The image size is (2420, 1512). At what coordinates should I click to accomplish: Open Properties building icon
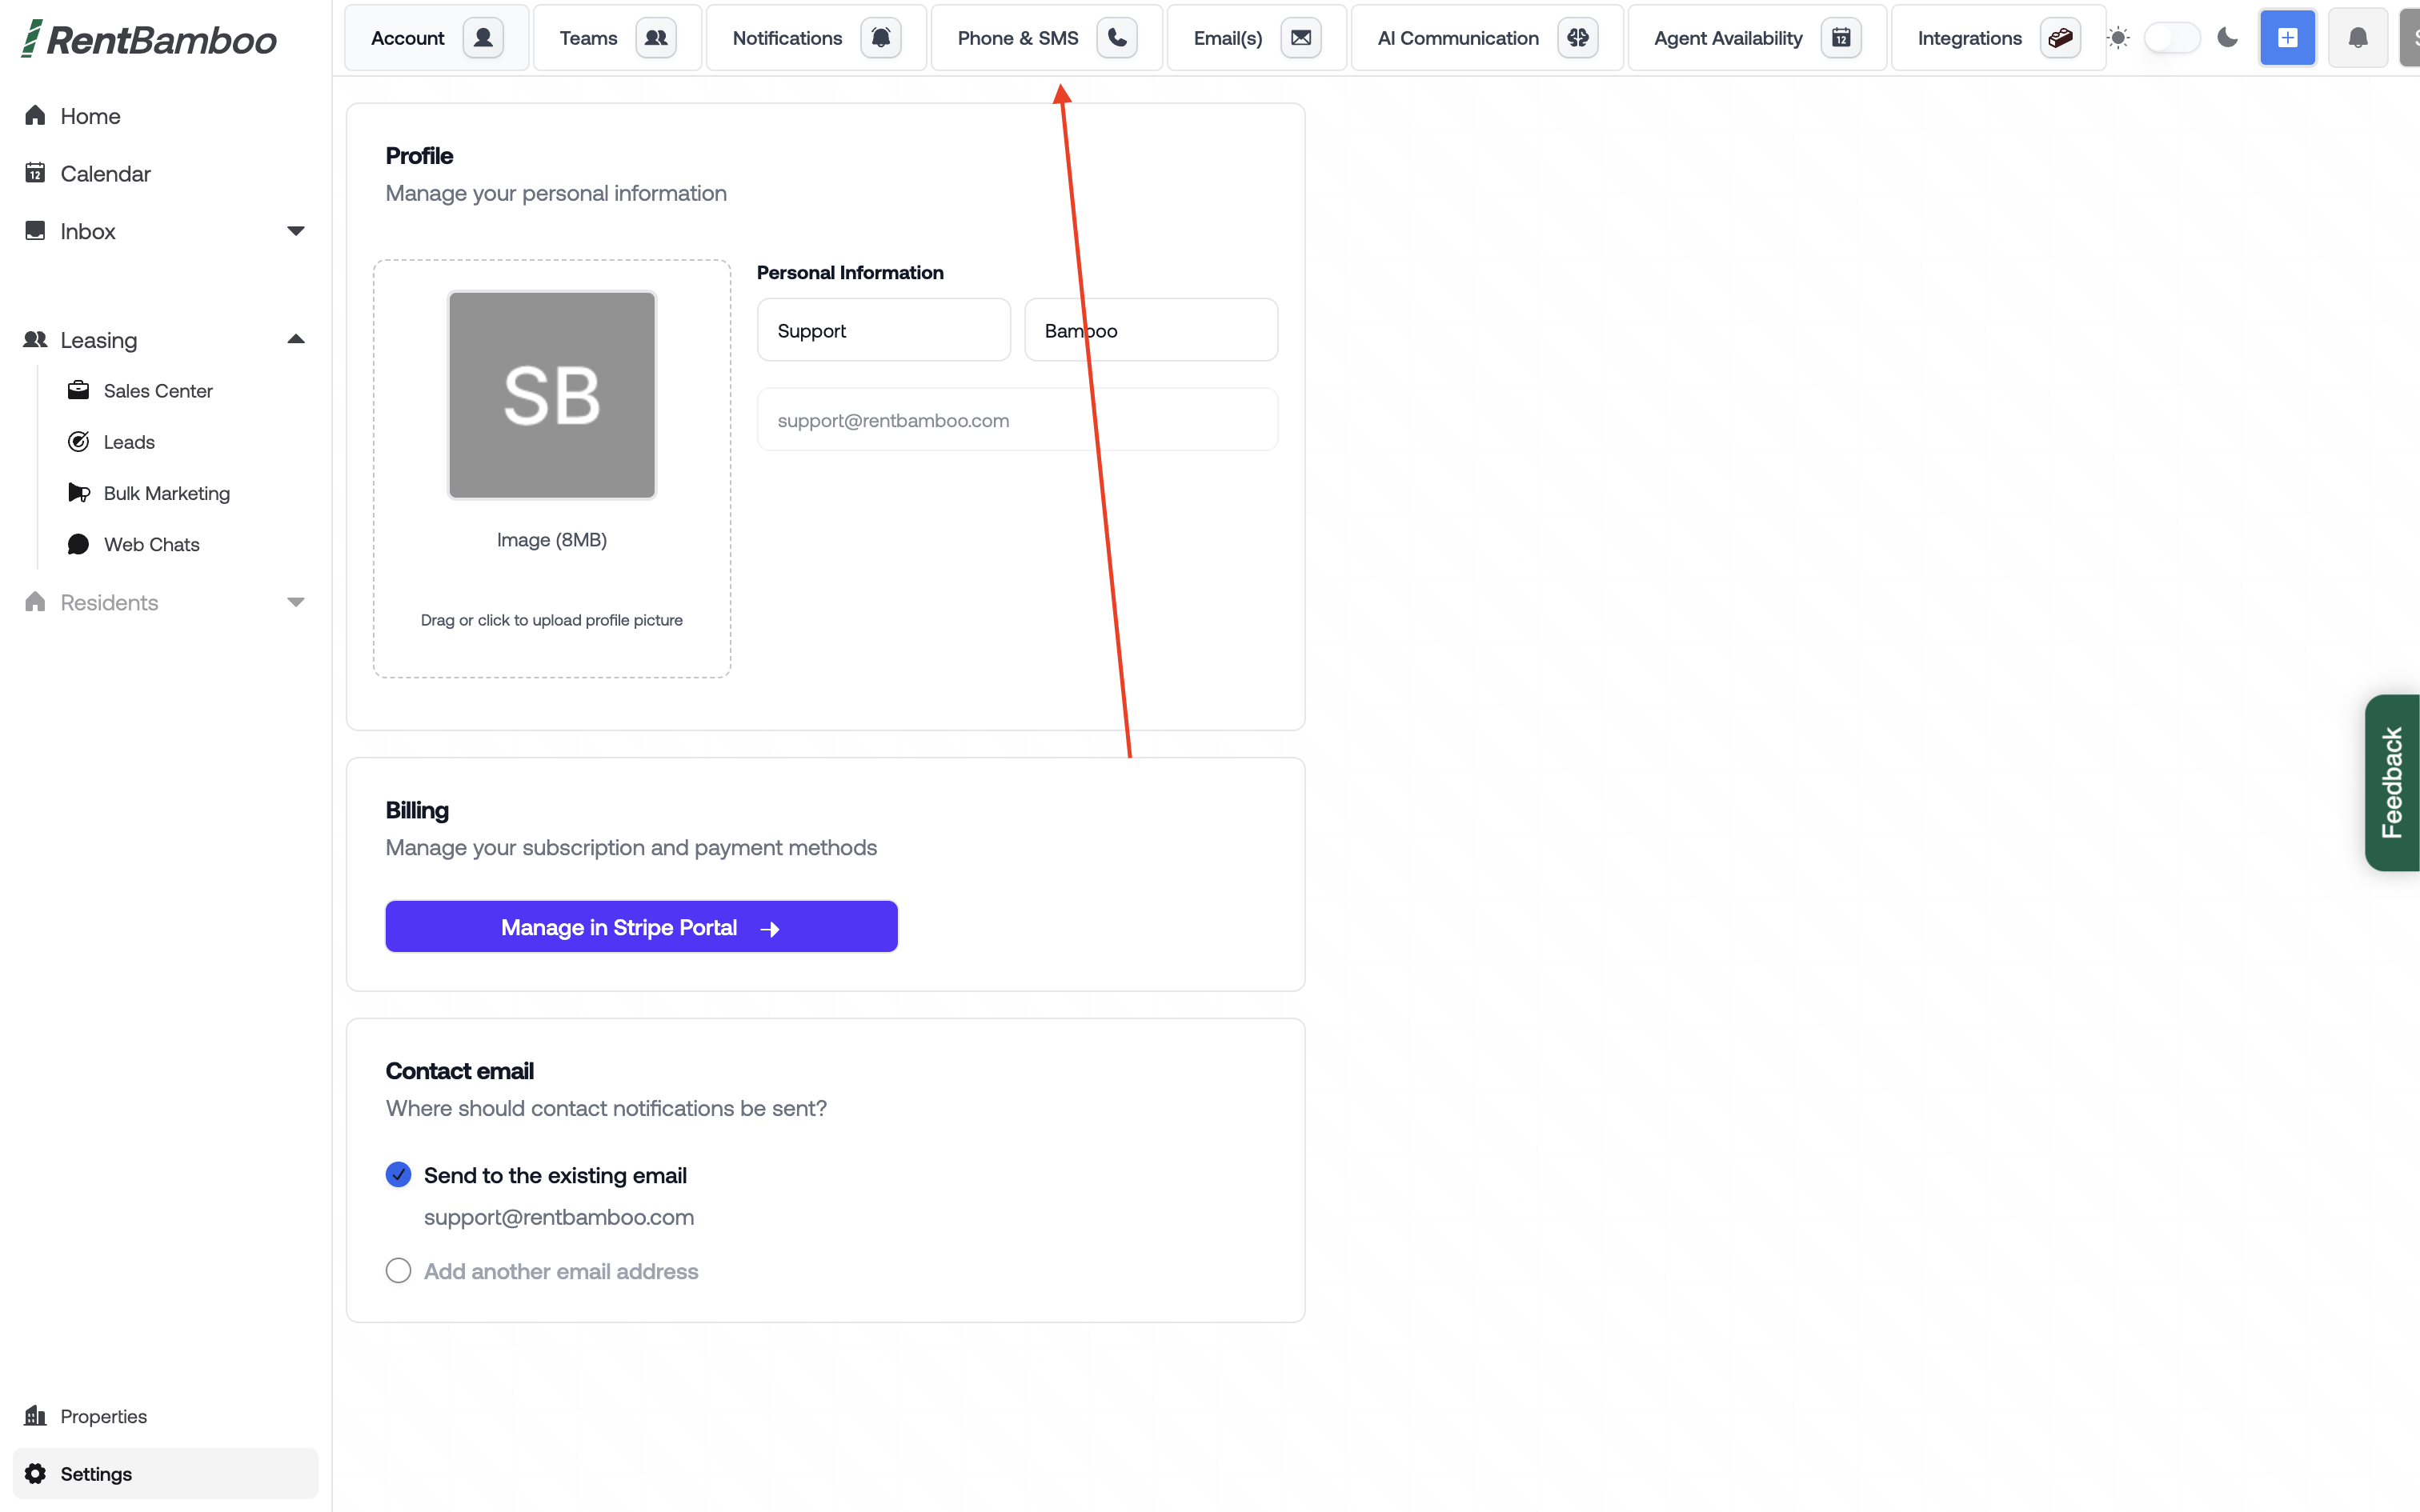(35, 1415)
